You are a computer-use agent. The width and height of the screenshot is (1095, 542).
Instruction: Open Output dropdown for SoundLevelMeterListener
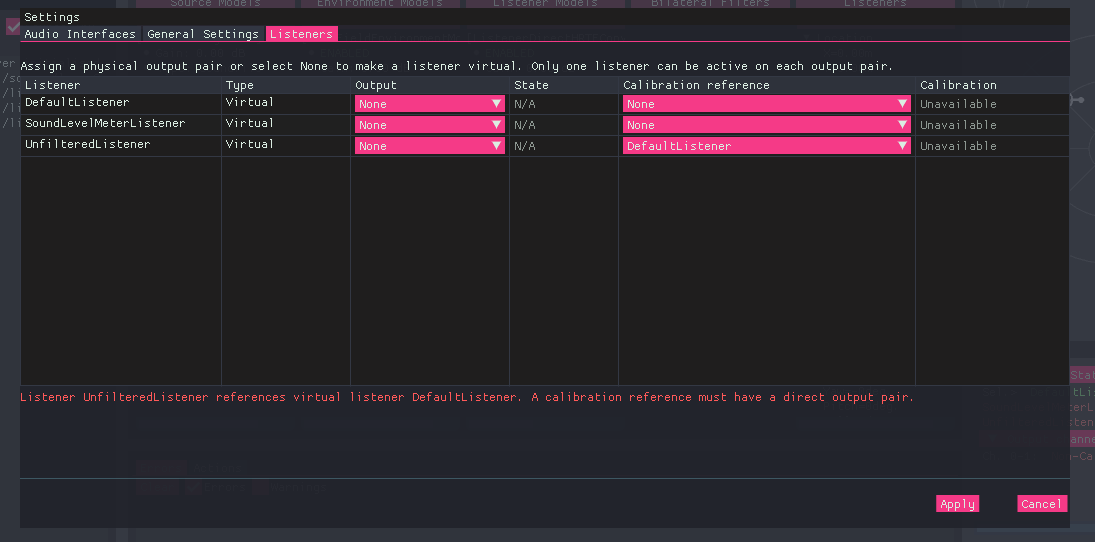(x=429, y=125)
